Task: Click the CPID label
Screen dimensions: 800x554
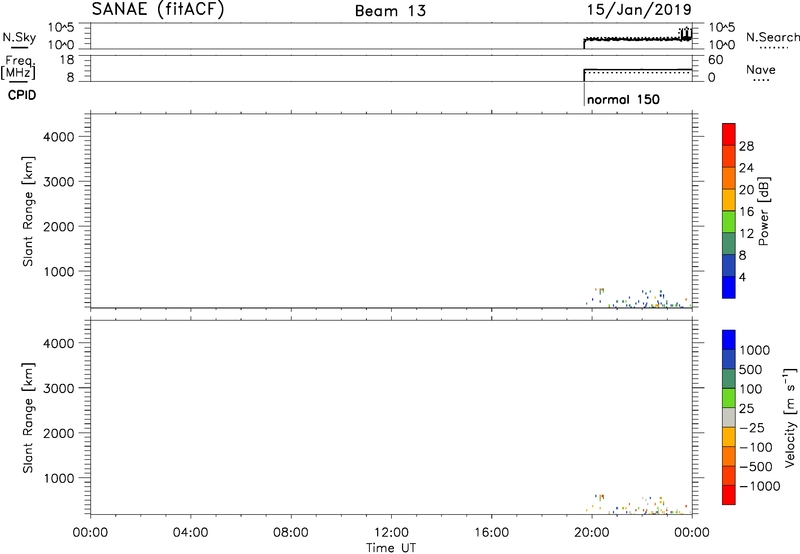Action: pos(22,95)
